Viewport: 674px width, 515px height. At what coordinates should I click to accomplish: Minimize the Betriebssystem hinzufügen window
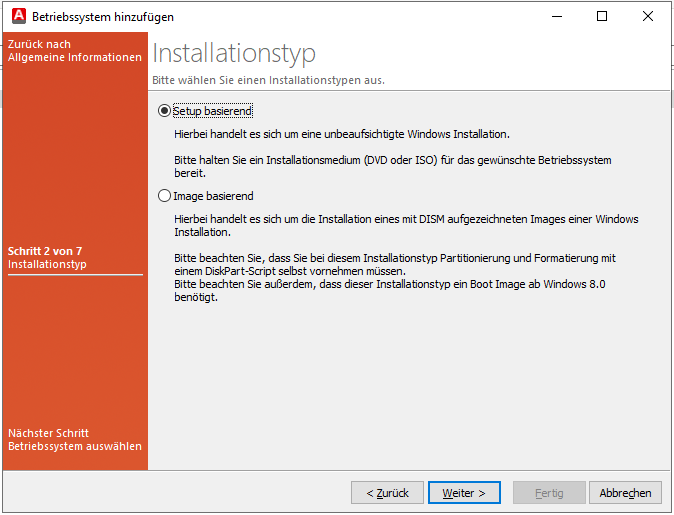(x=556, y=16)
